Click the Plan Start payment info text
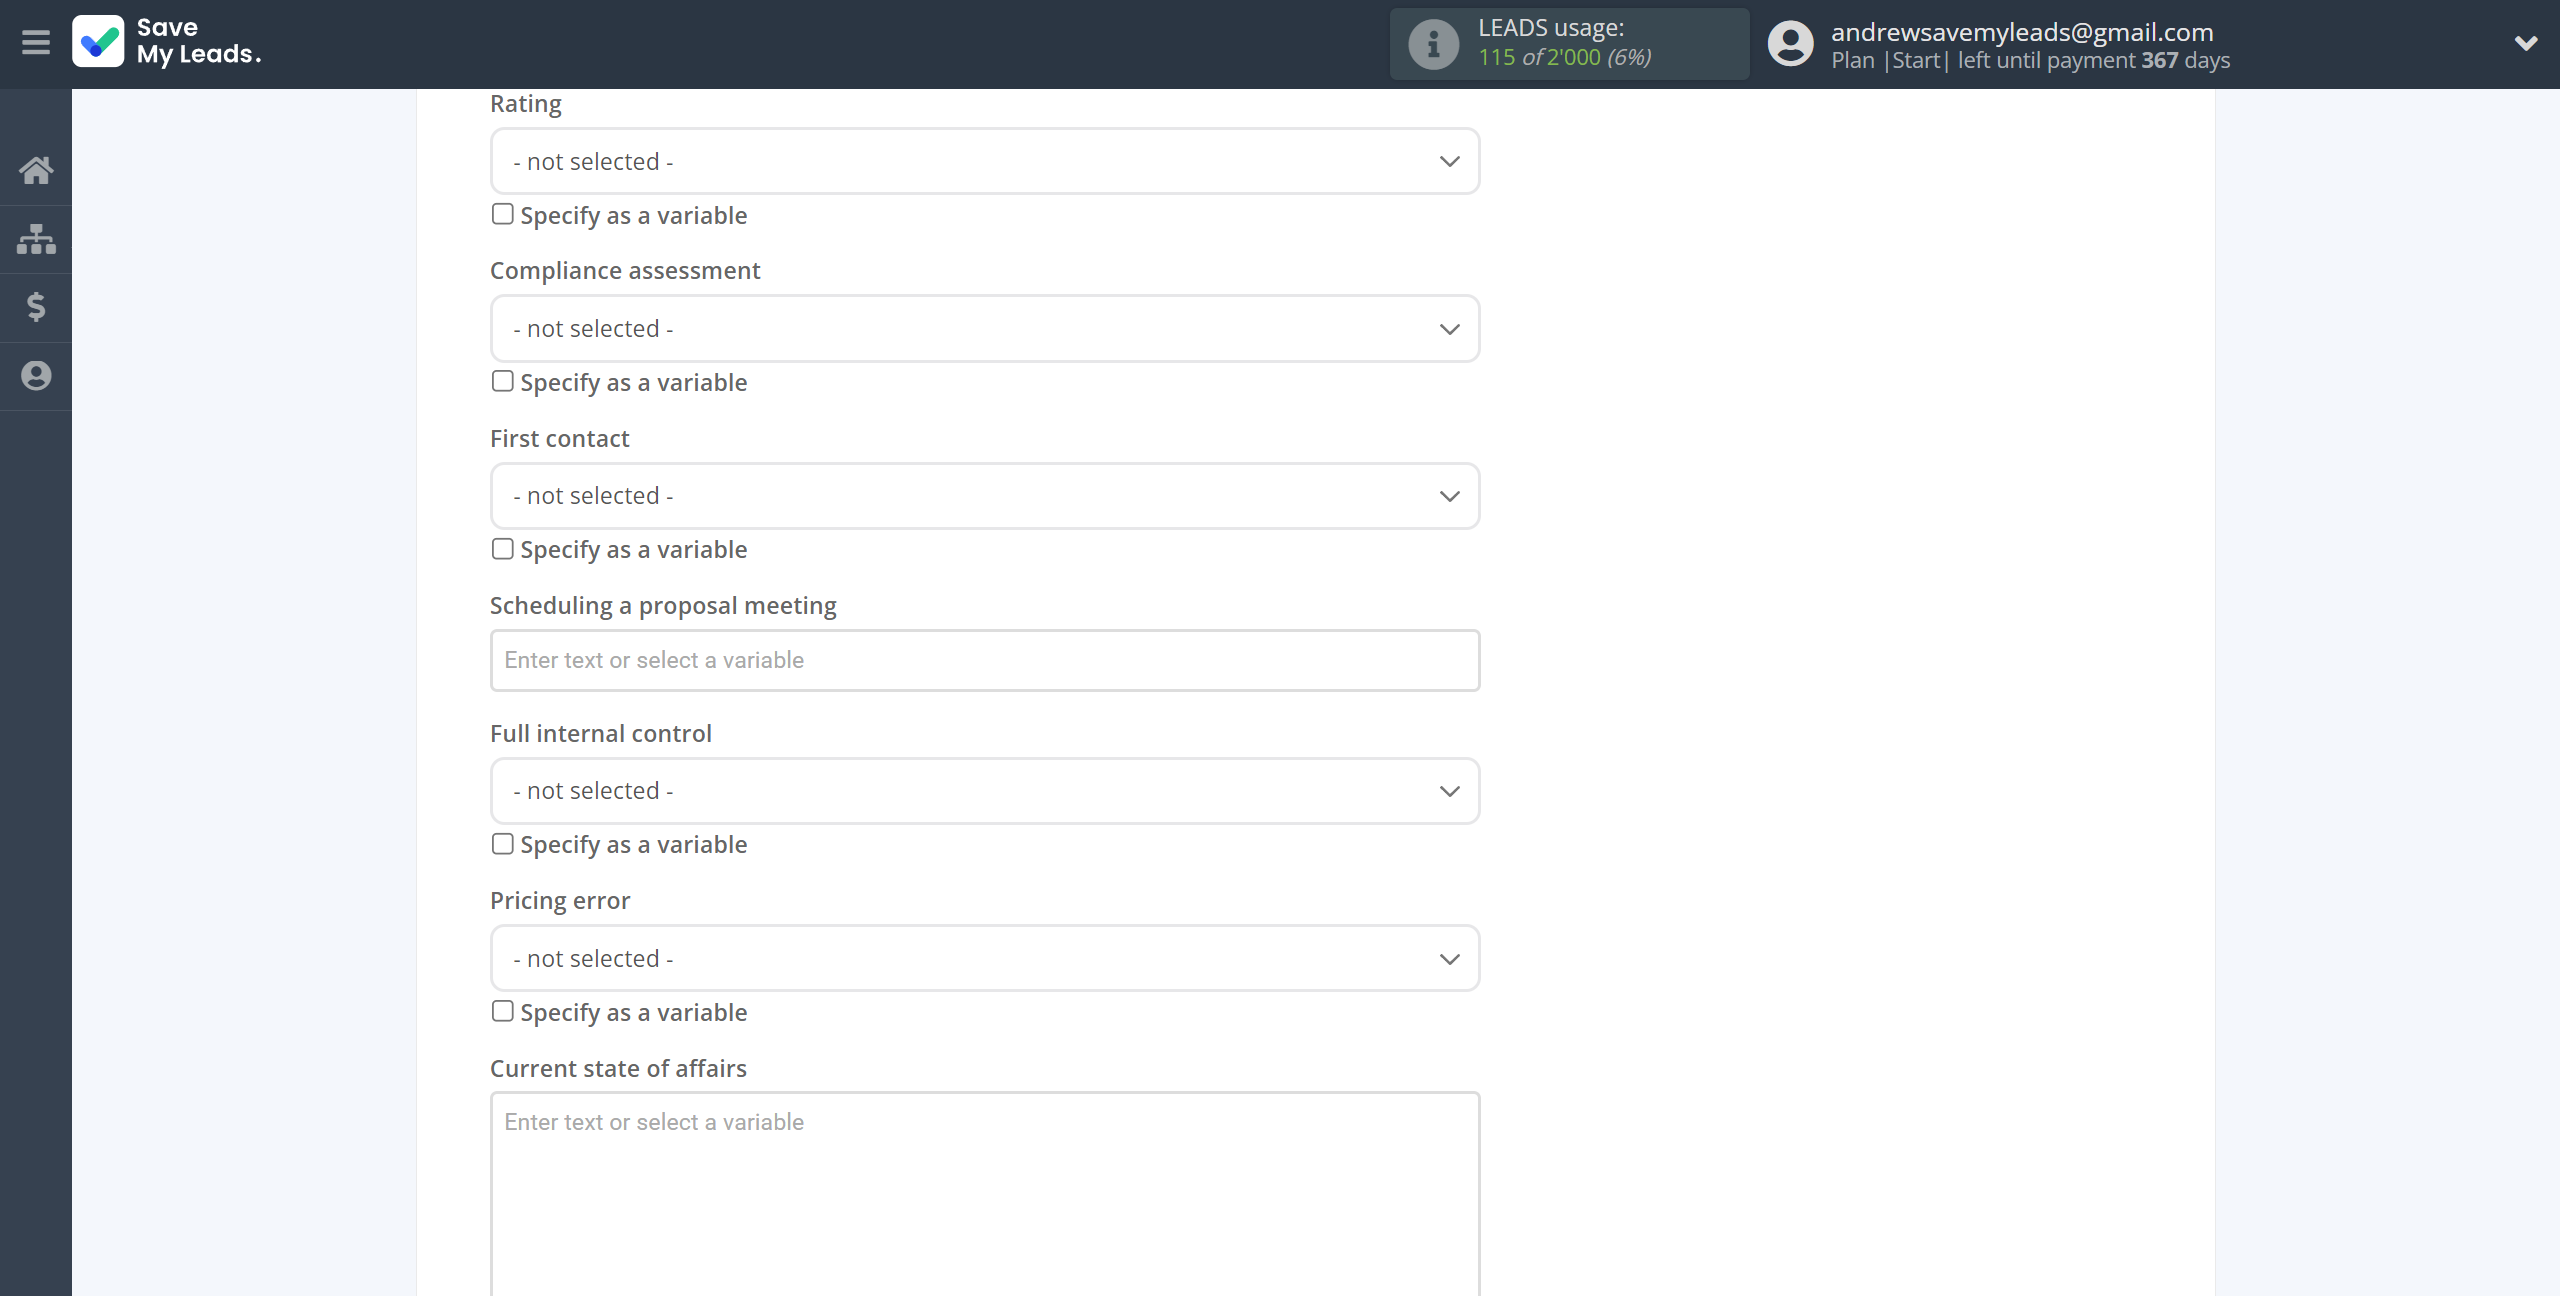Viewport: 2560px width, 1296px height. pos(2030,60)
